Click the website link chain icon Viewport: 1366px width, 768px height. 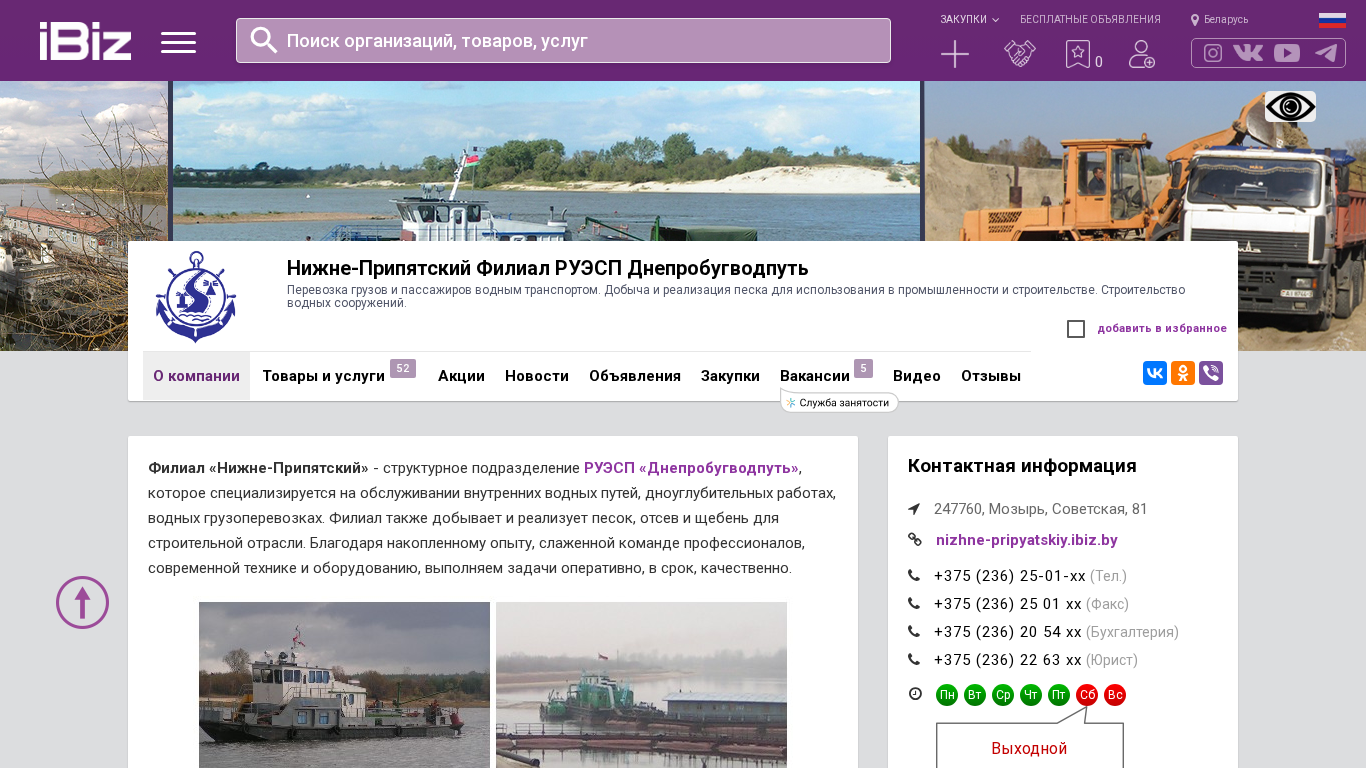click(x=914, y=540)
